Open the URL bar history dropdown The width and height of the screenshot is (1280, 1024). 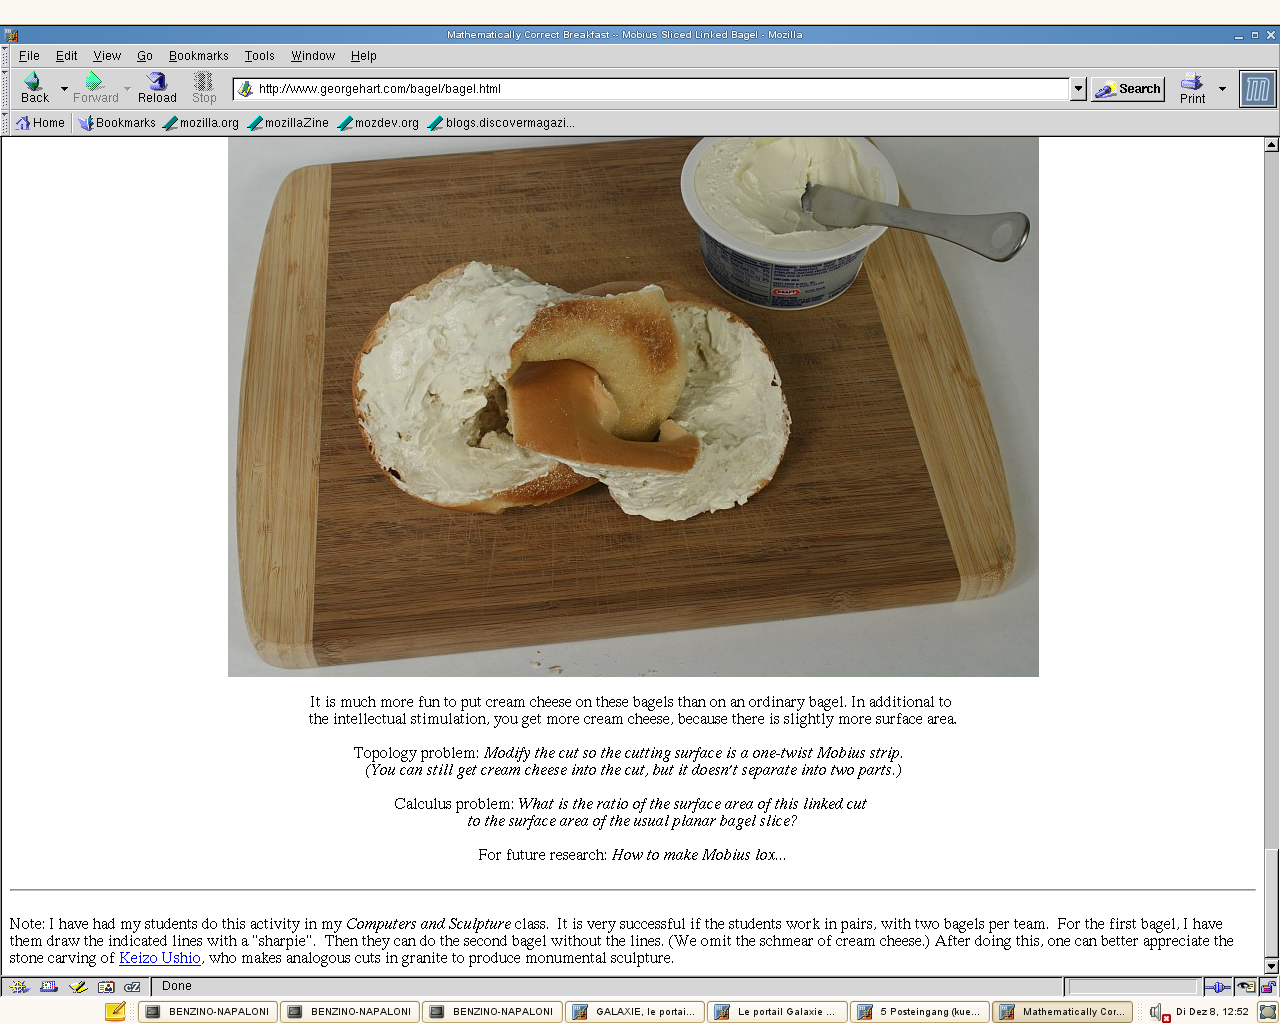tap(1078, 89)
